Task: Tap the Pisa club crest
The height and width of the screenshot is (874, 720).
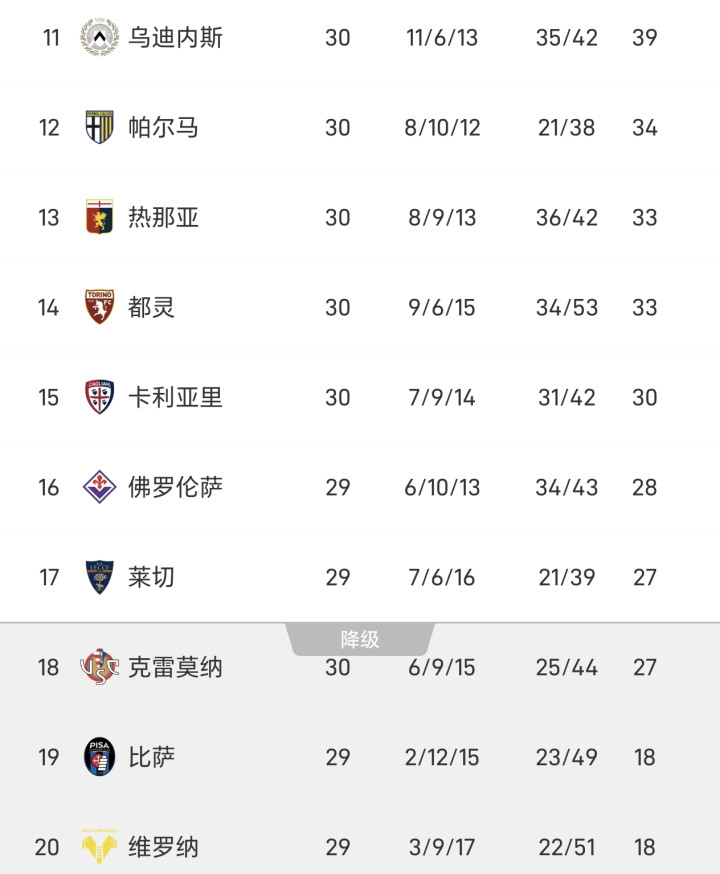Action: coord(99,757)
